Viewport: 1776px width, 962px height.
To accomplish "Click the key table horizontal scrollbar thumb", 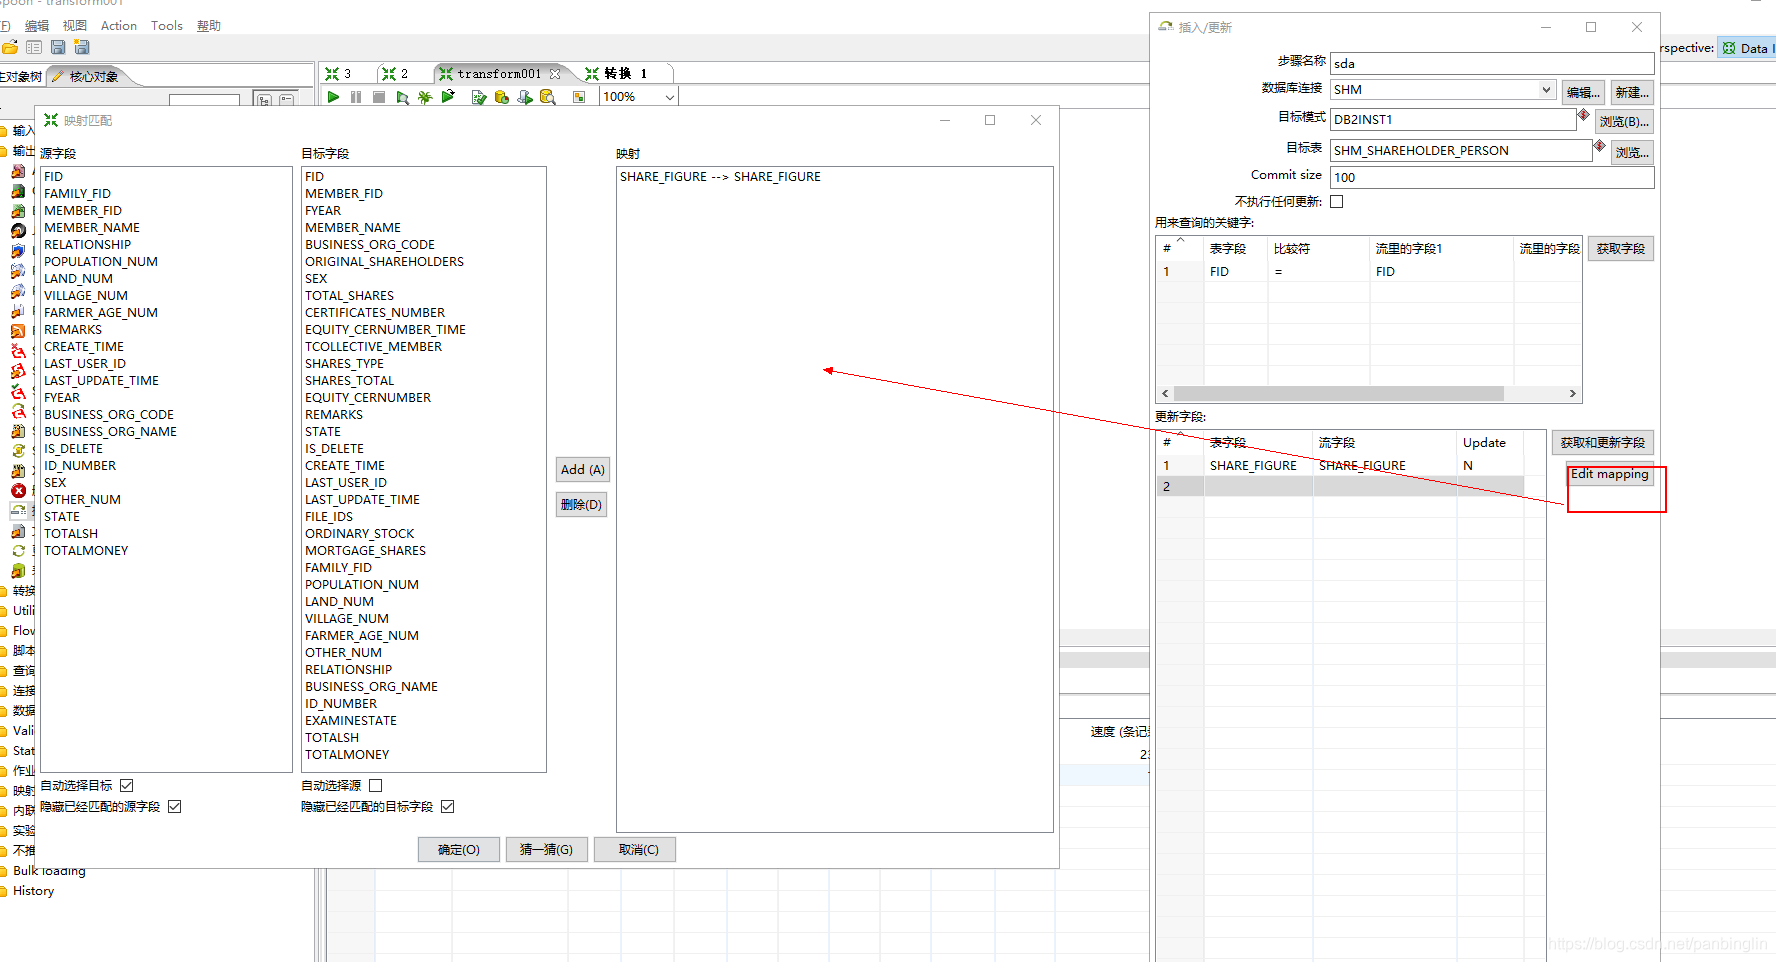I will tap(1338, 394).
